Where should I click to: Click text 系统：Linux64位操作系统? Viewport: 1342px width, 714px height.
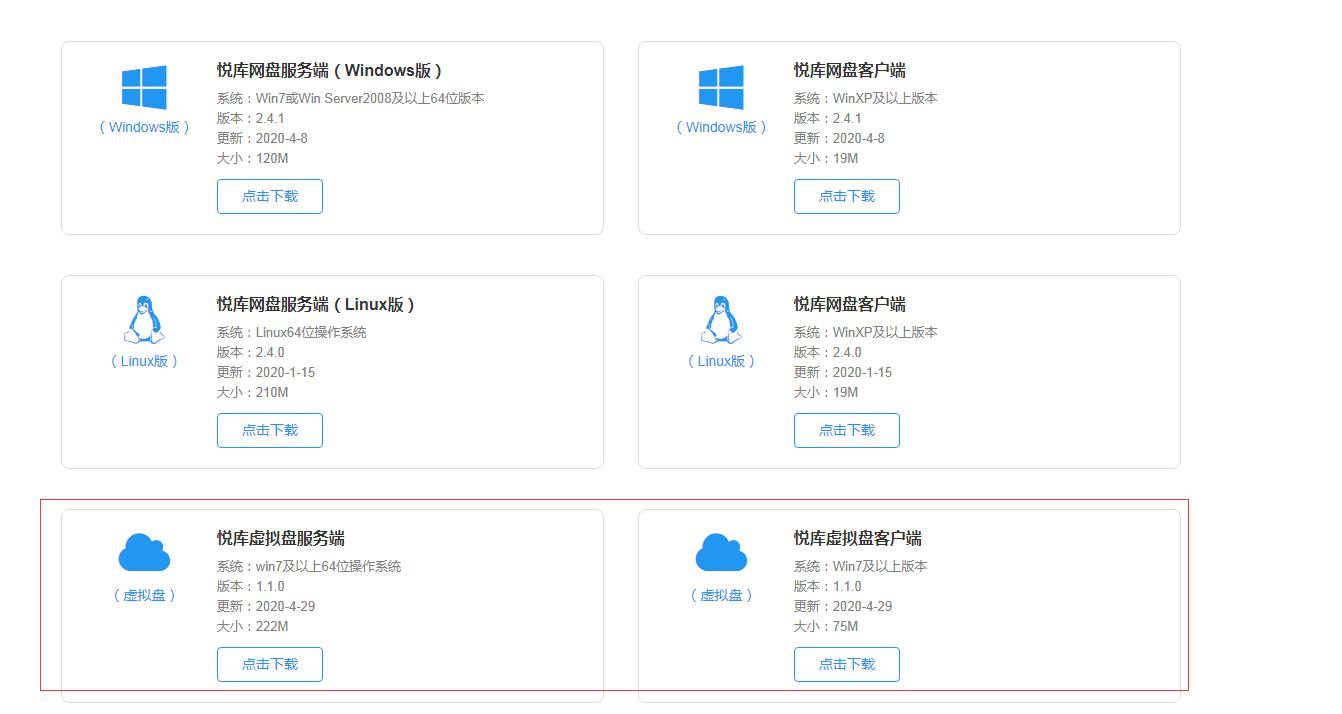click(292, 332)
